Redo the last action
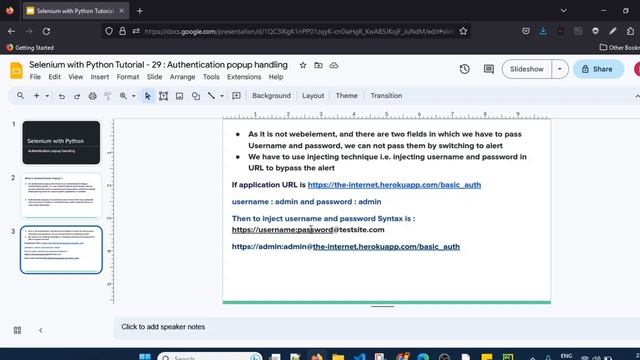Viewport: 640px width, 360px height. 77,96
